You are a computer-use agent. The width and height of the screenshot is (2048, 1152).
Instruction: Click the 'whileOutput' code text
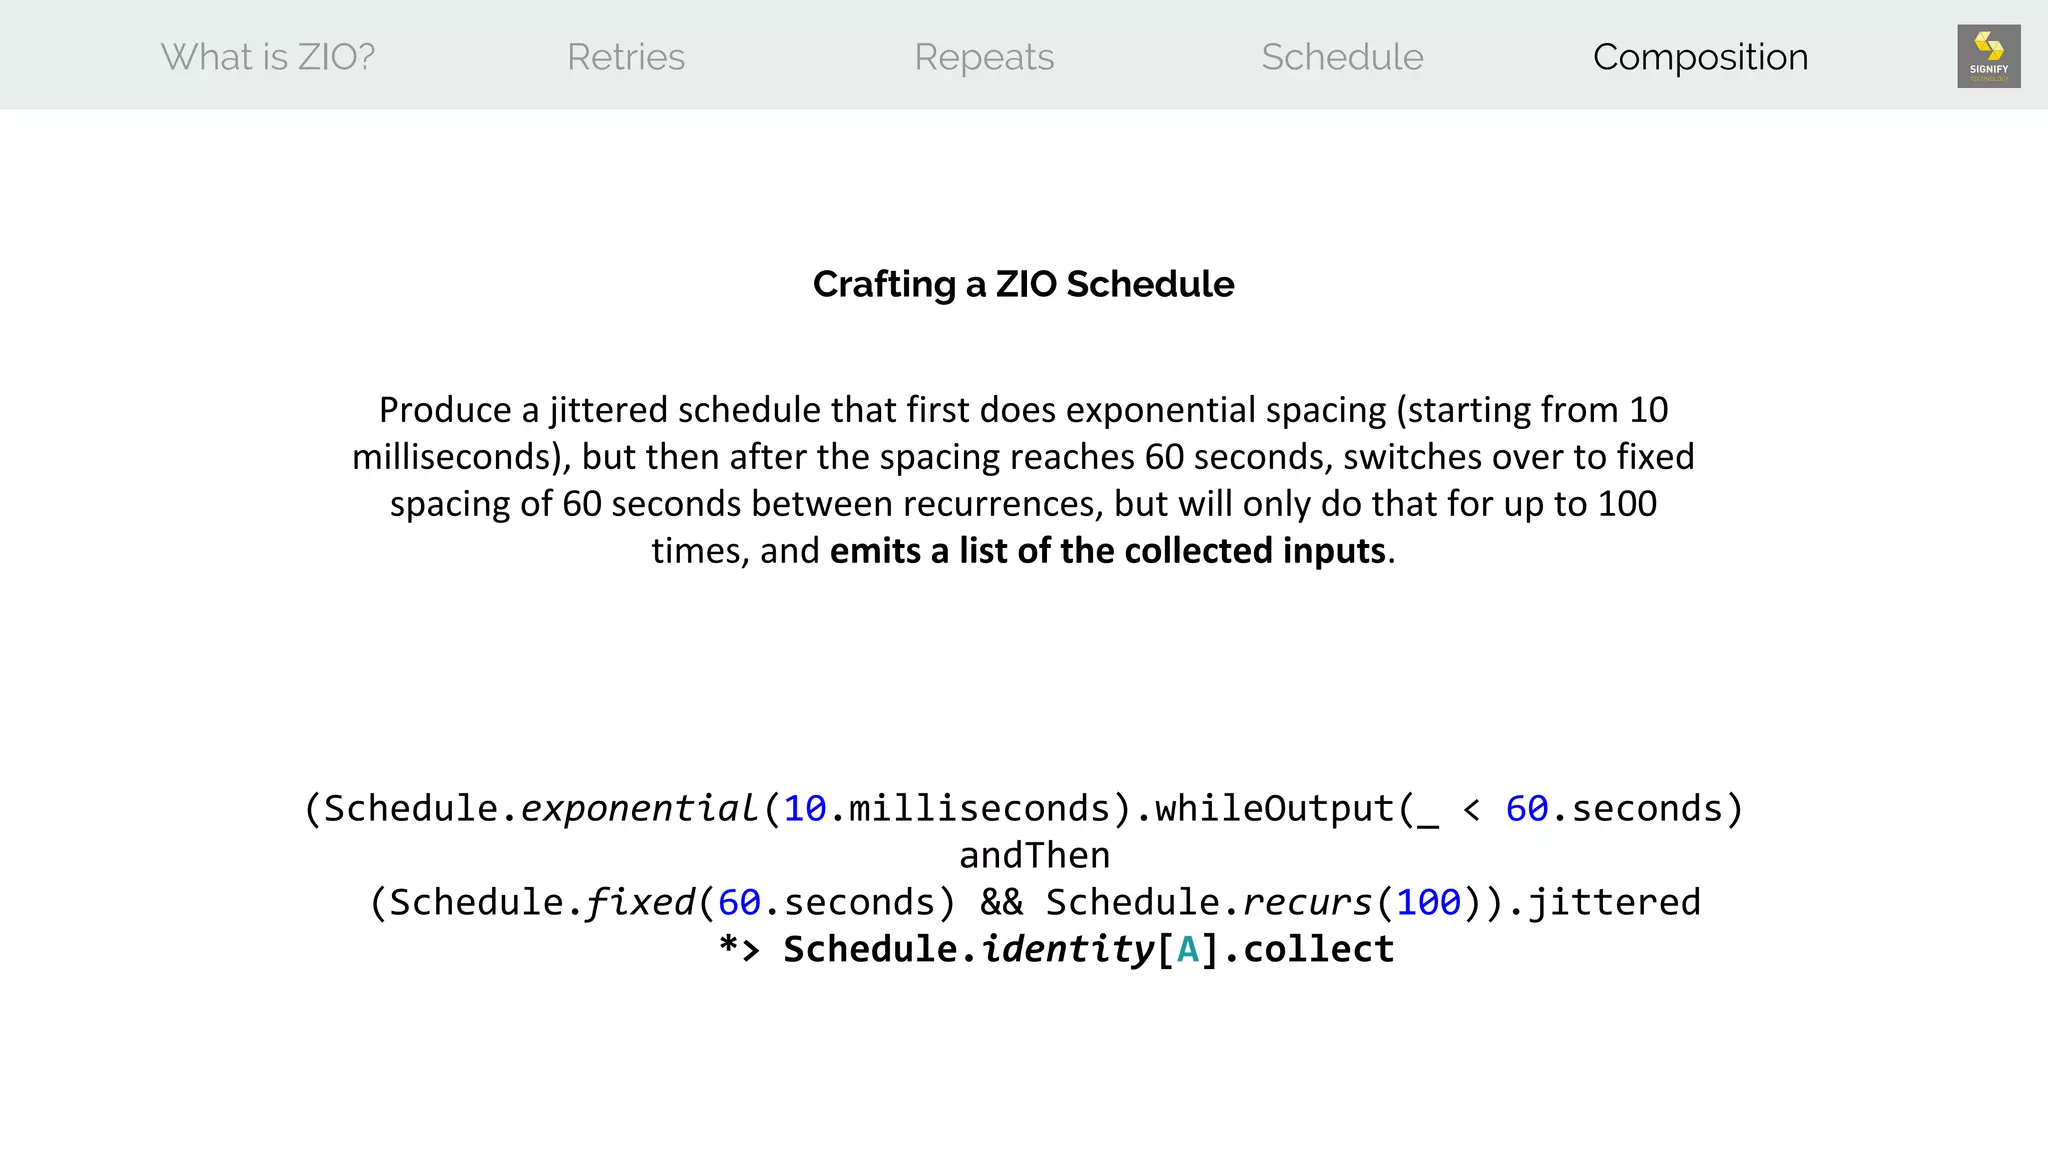1274,809
